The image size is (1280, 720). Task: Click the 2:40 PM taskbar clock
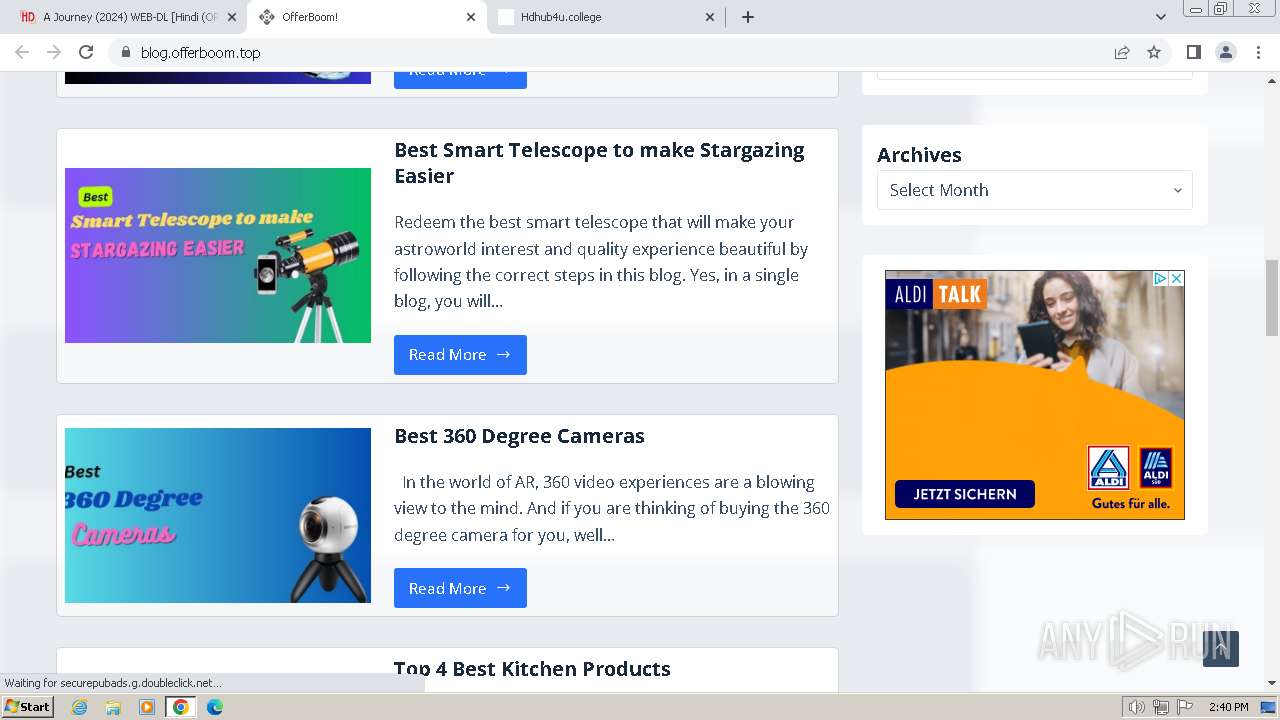click(x=1229, y=707)
